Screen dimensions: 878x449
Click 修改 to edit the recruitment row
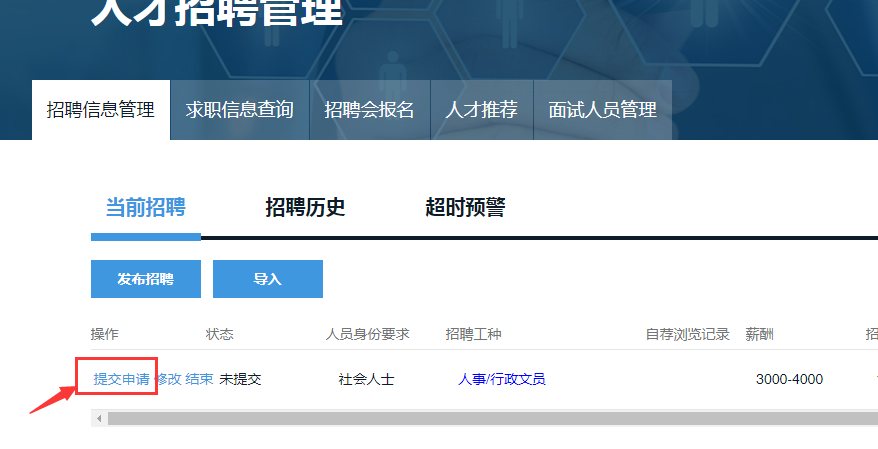tap(168, 379)
